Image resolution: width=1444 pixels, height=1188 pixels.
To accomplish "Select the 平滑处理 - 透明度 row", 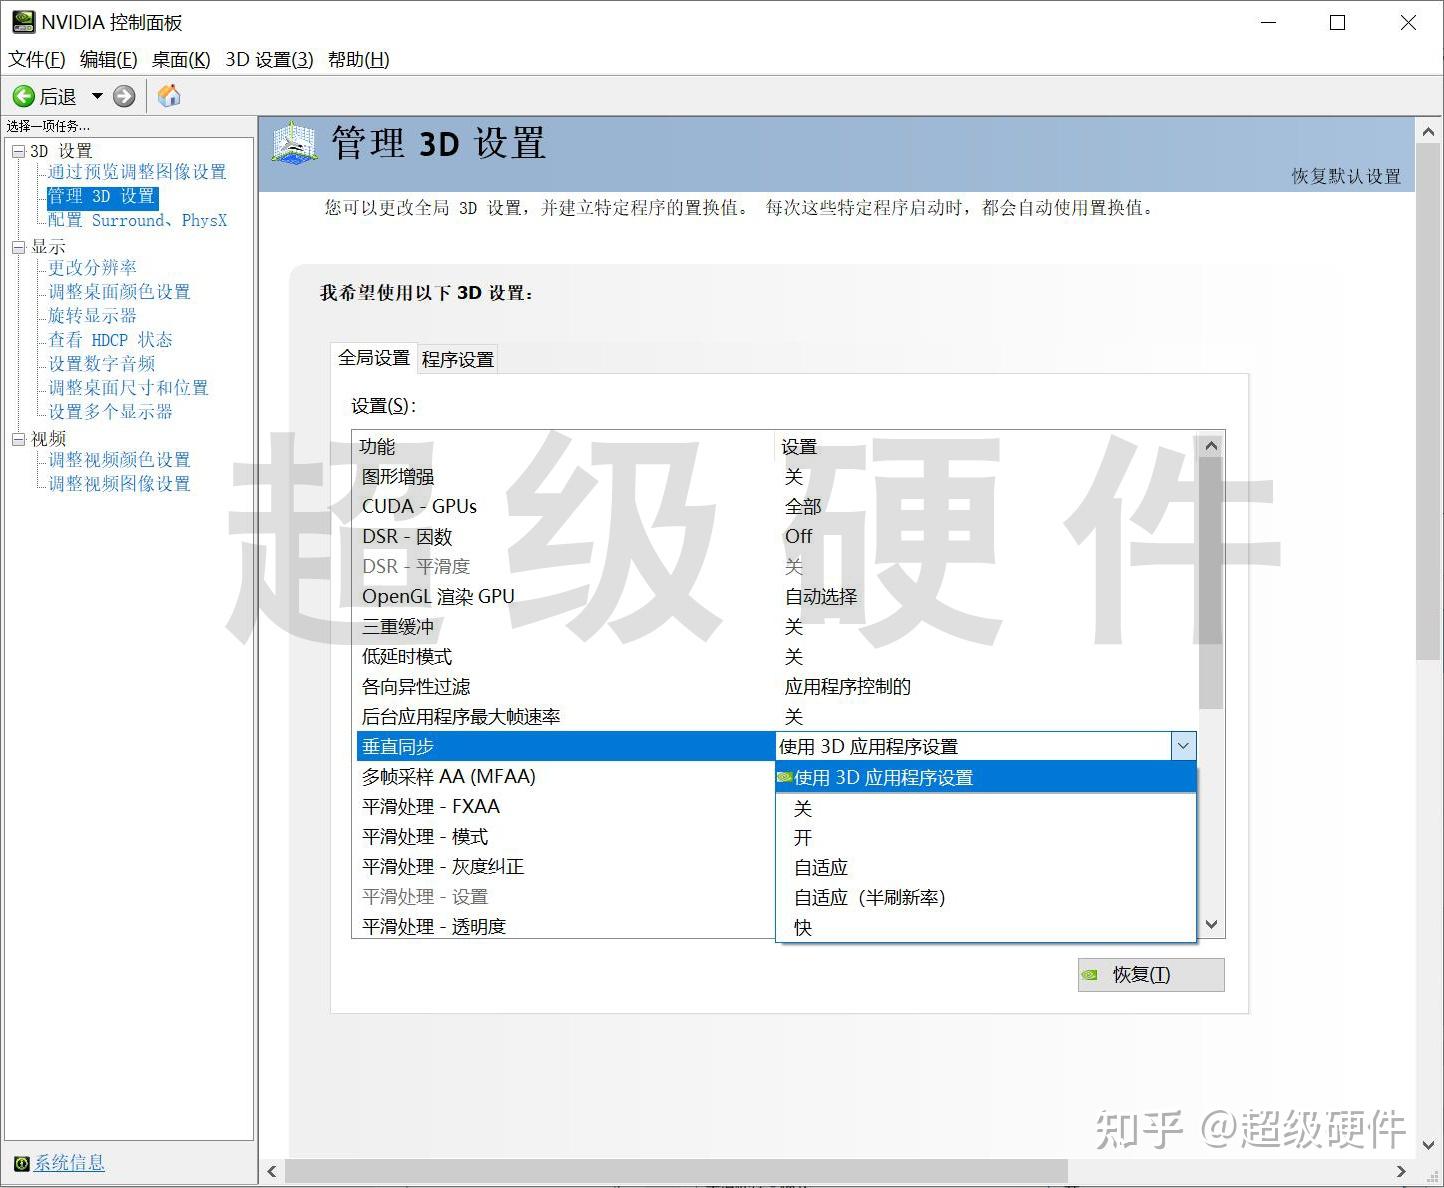I will (566, 927).
